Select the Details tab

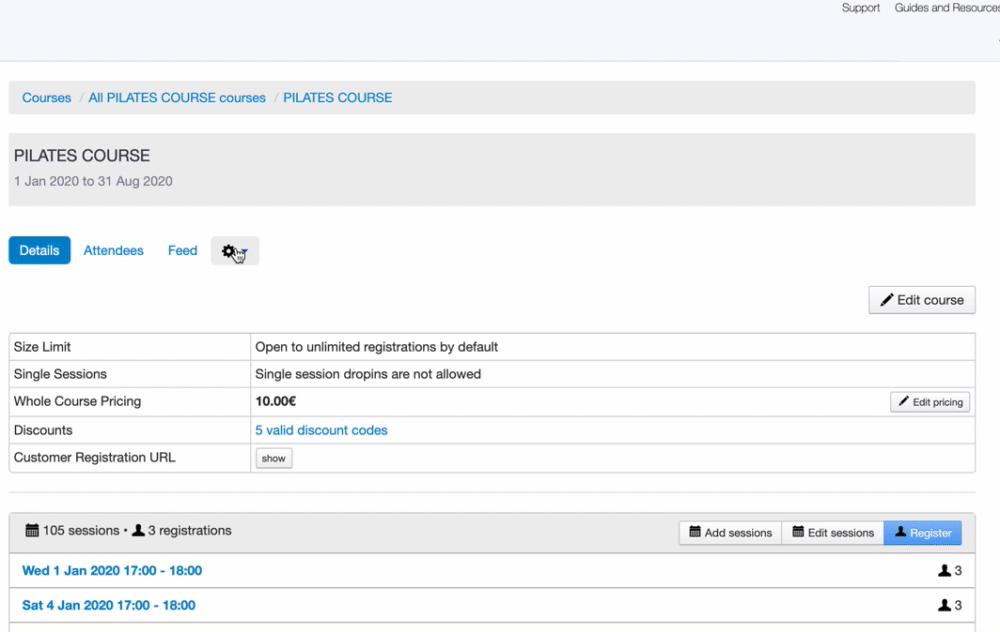coord(40,251)
